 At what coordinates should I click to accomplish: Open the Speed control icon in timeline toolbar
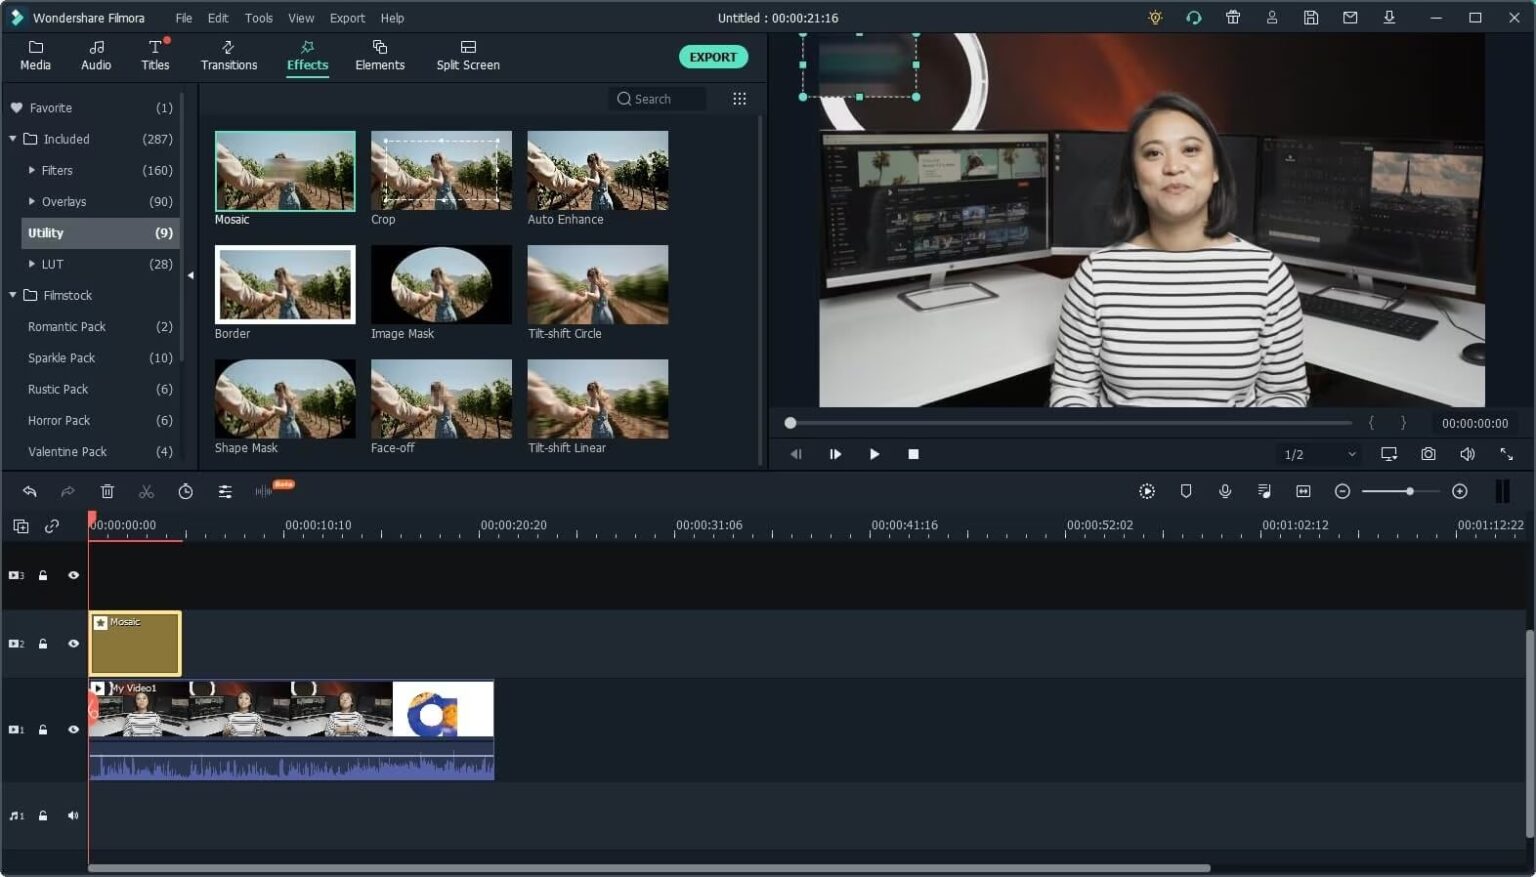[x=186, y=491]
